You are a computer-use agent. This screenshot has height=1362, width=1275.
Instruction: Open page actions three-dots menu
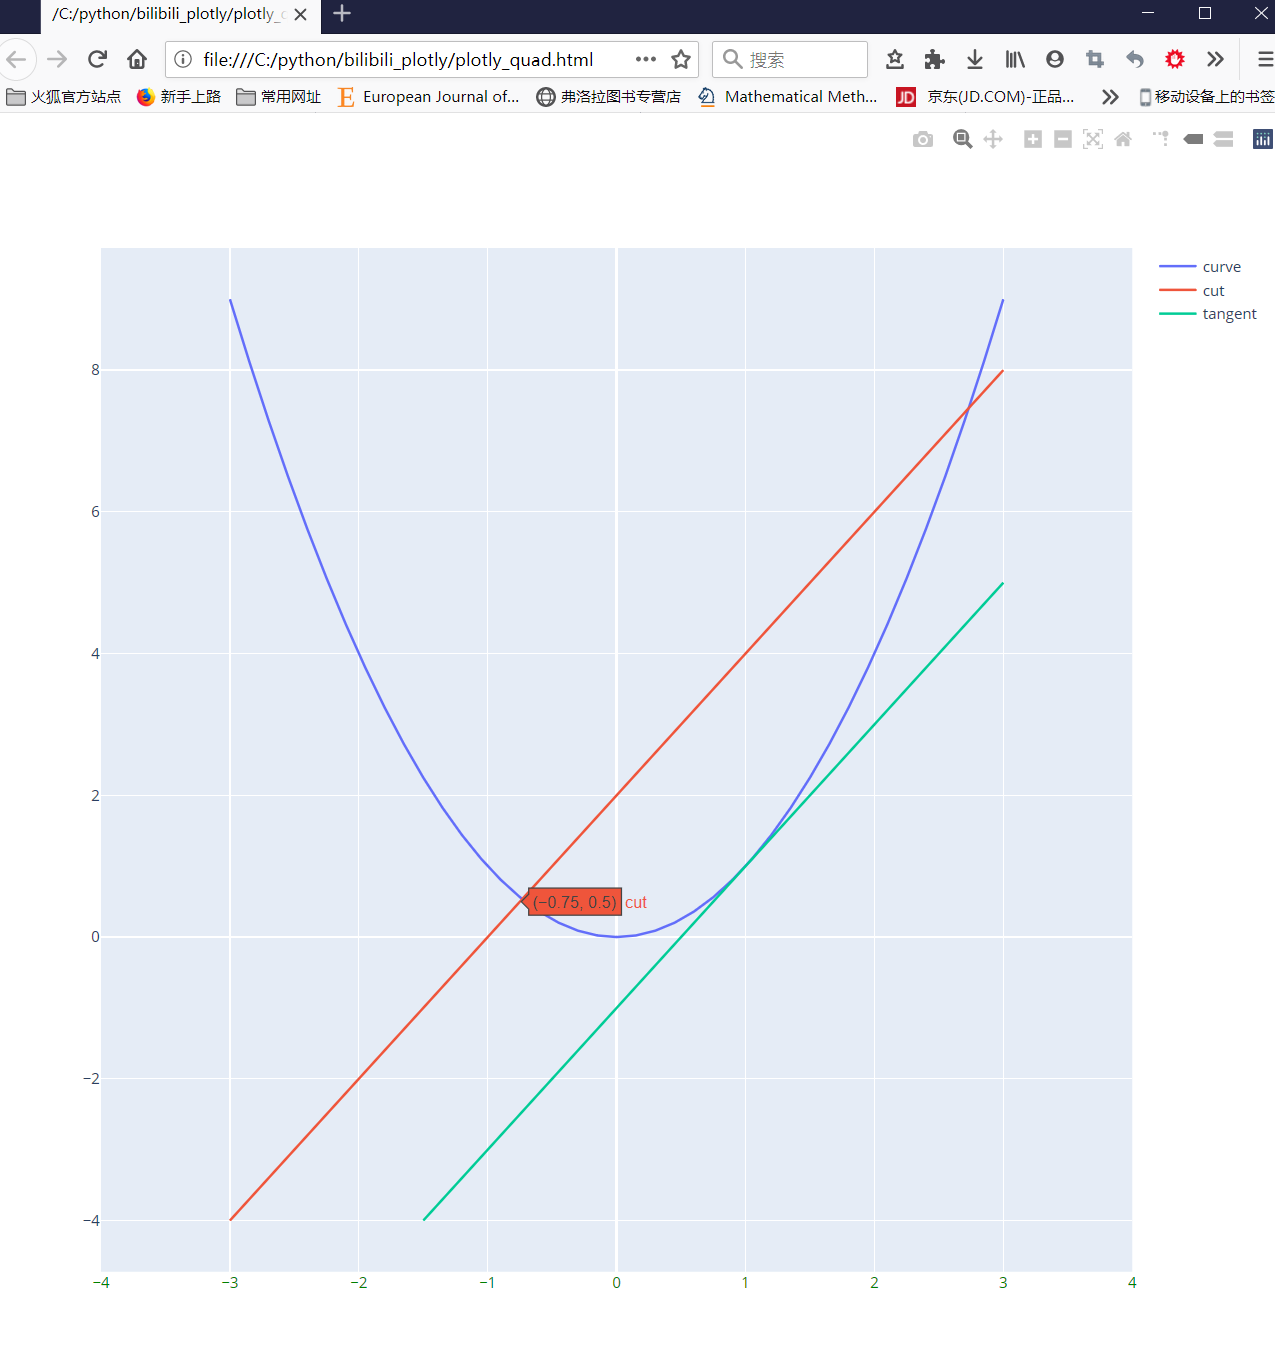pos(646,59)
